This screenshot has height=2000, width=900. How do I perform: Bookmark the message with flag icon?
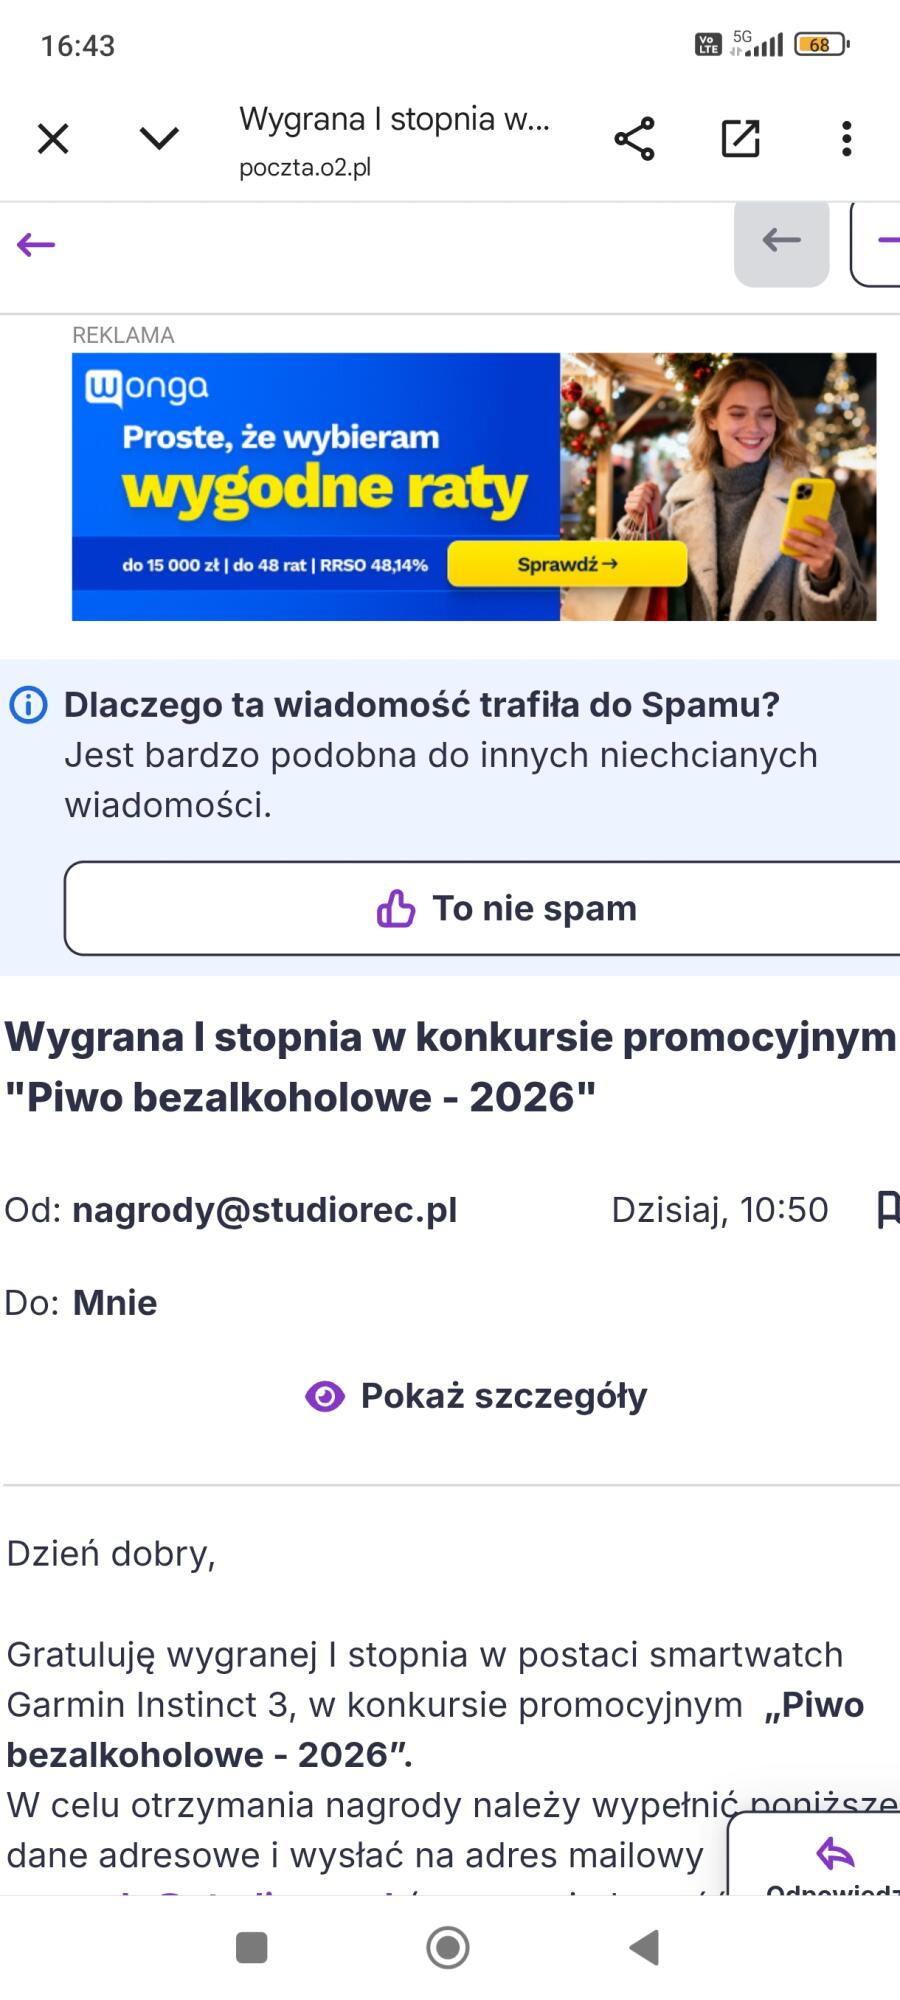(x=886, y=1210)
